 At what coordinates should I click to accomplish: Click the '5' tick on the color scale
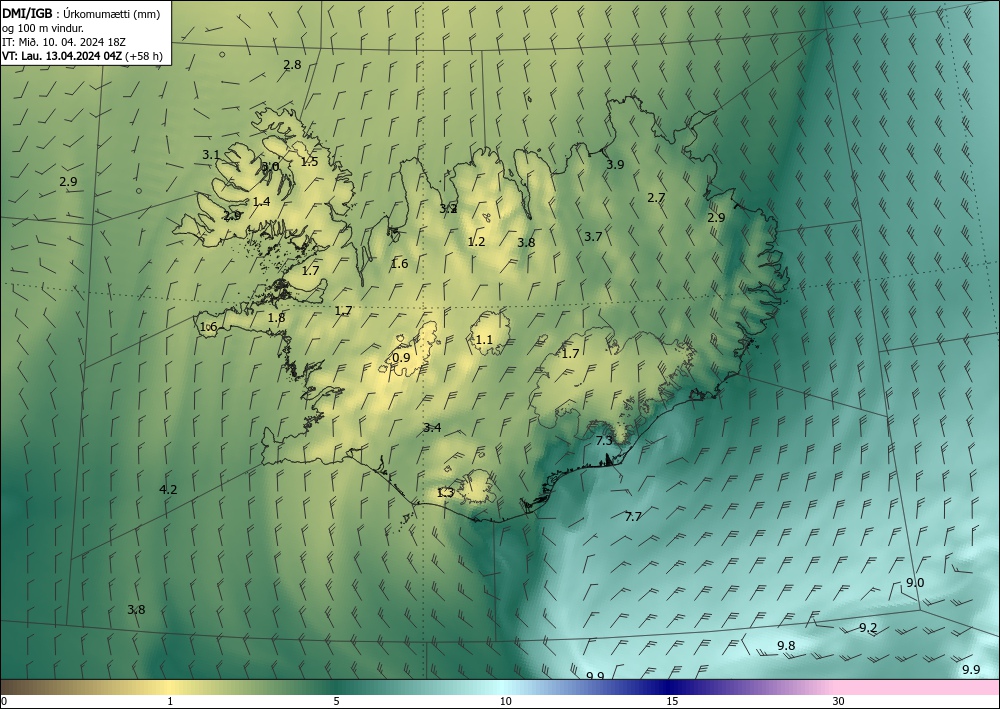click(336, 702)
